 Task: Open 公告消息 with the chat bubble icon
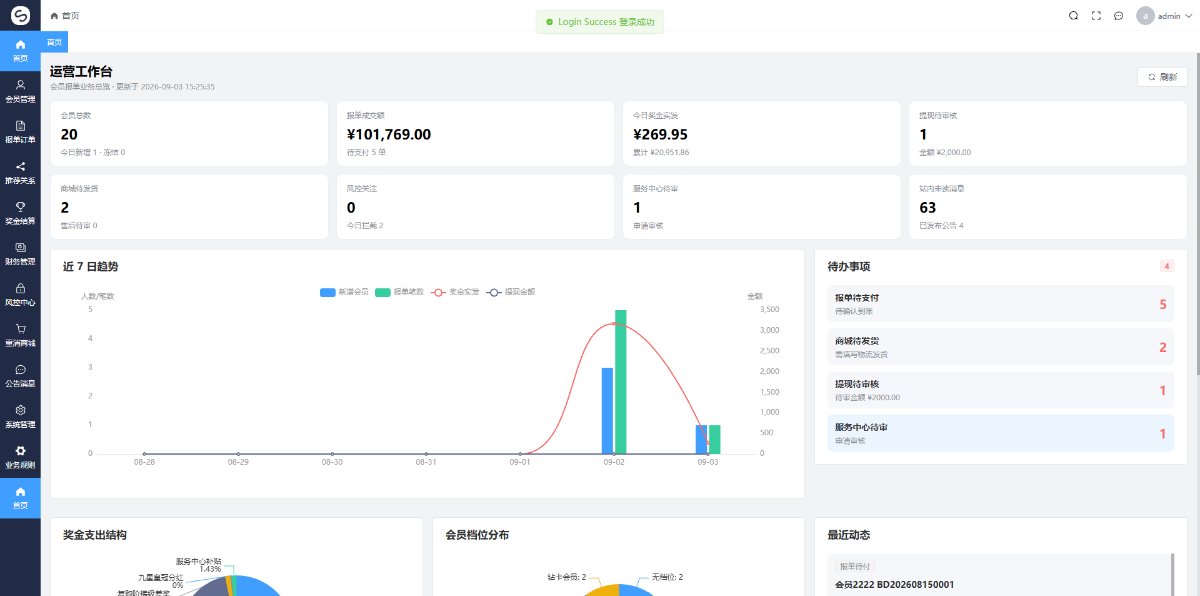pyautogui.click(x=20, y=375)
